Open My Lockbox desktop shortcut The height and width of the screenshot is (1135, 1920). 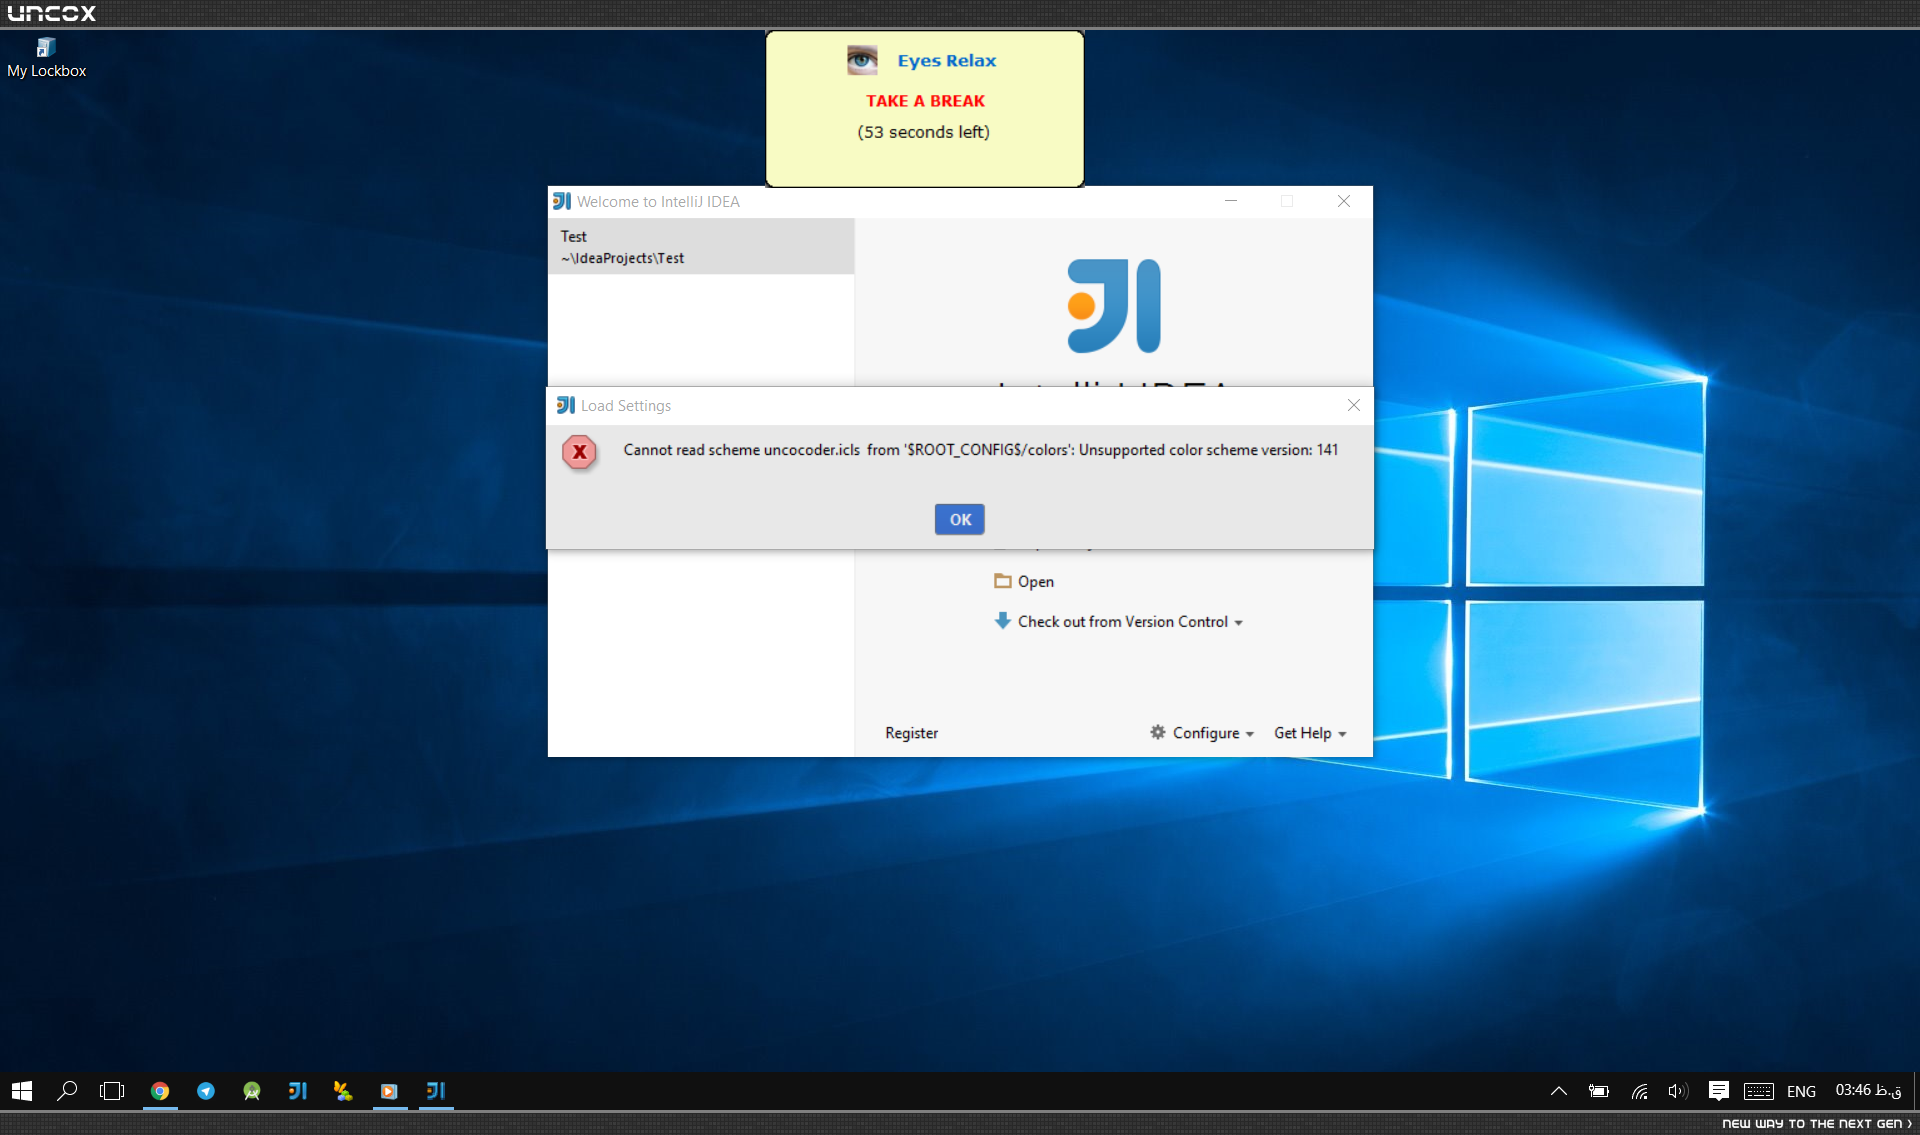[46, 58]
